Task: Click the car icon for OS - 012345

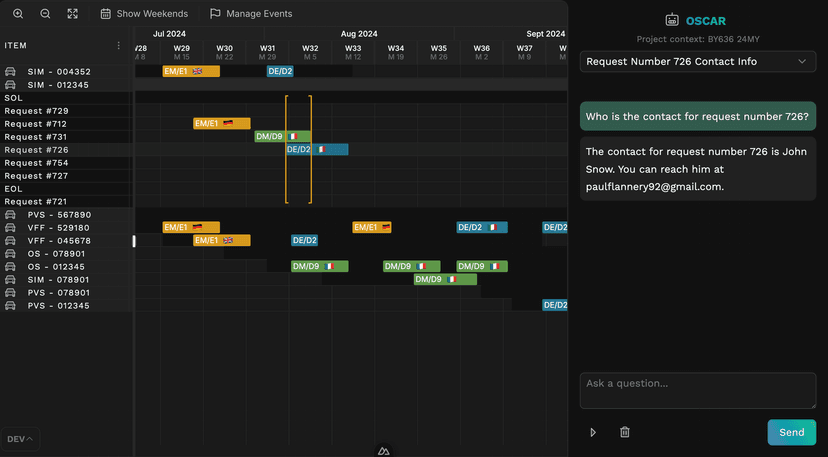Action: (x=10, y=267)
